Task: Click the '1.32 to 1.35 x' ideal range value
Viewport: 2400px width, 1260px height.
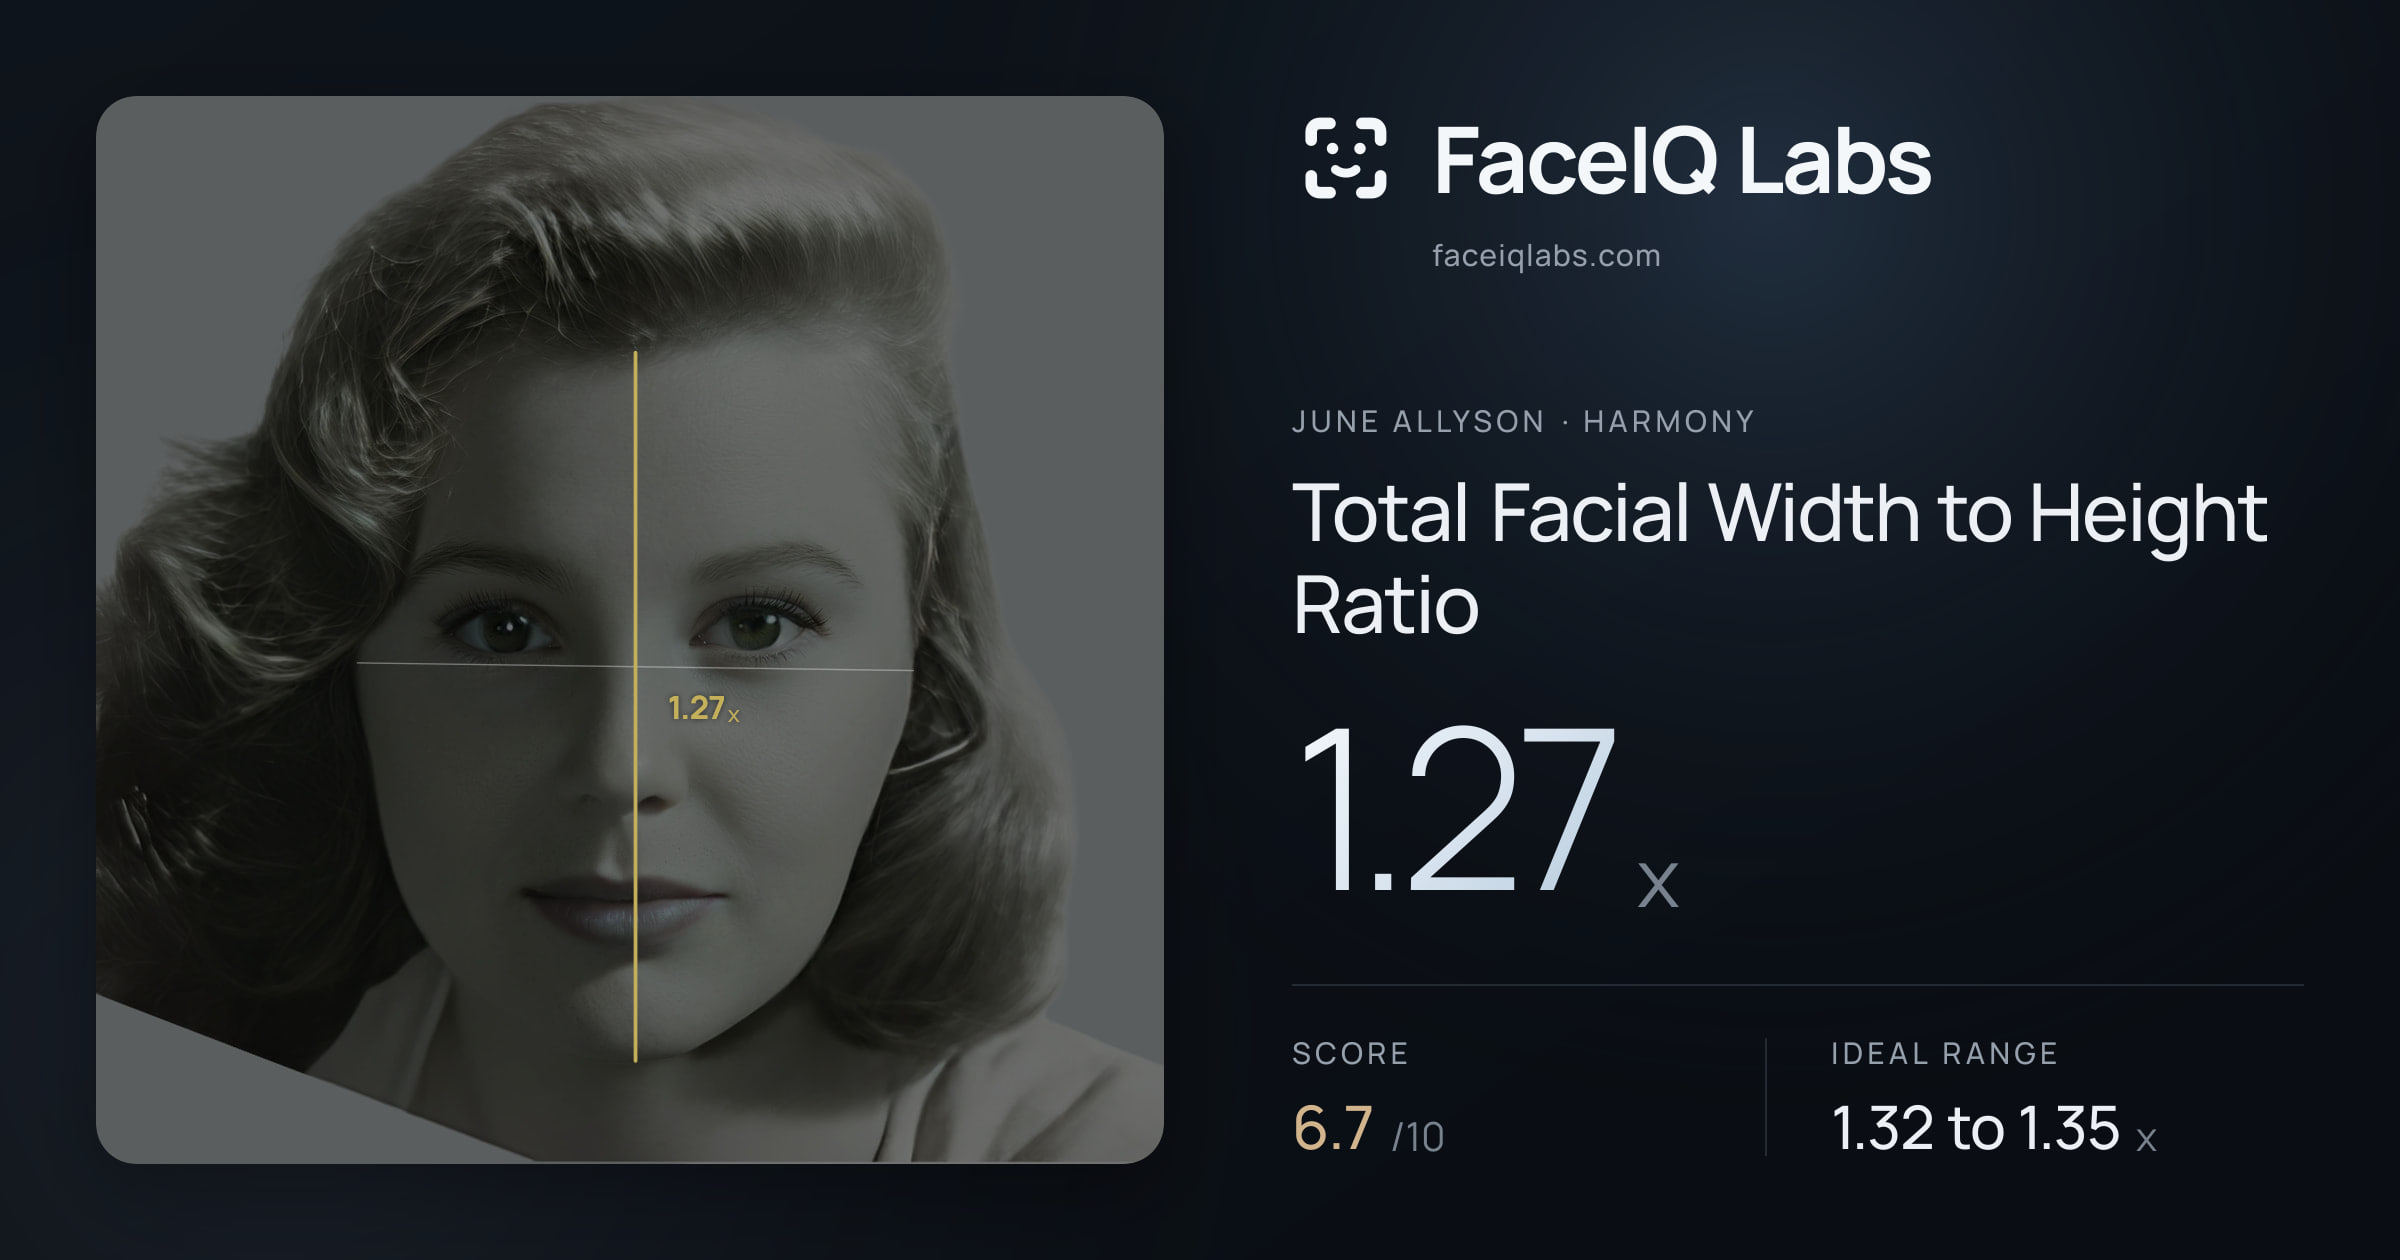Action: (1994, 1129)
